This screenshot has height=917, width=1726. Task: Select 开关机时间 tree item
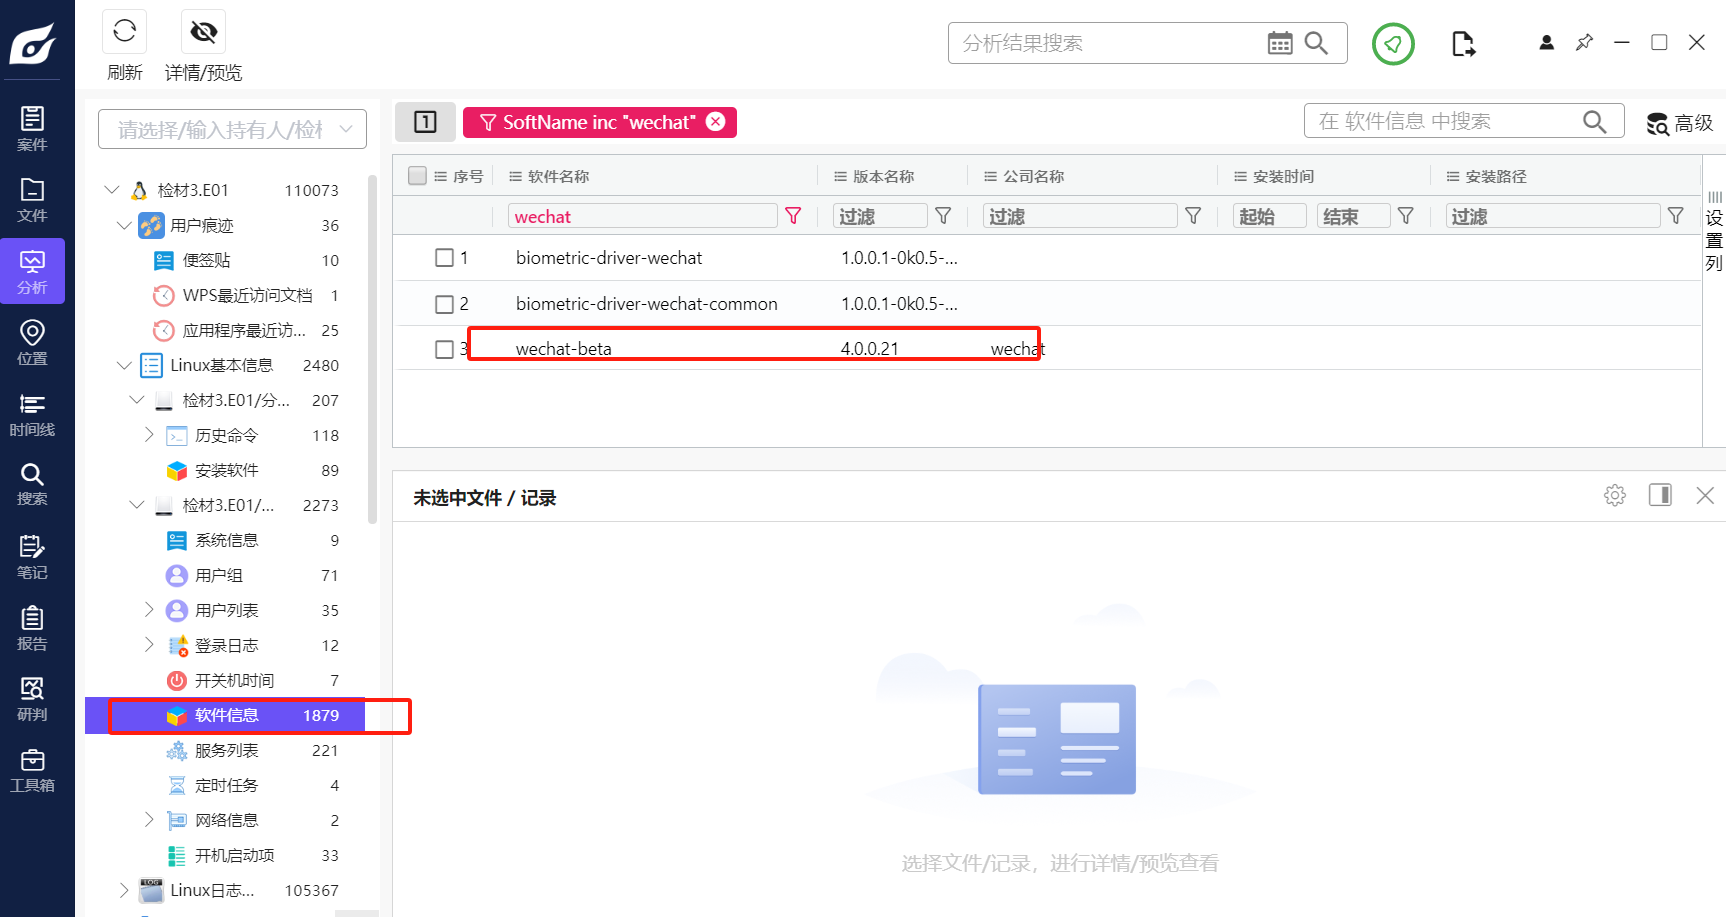coord(234,680)
